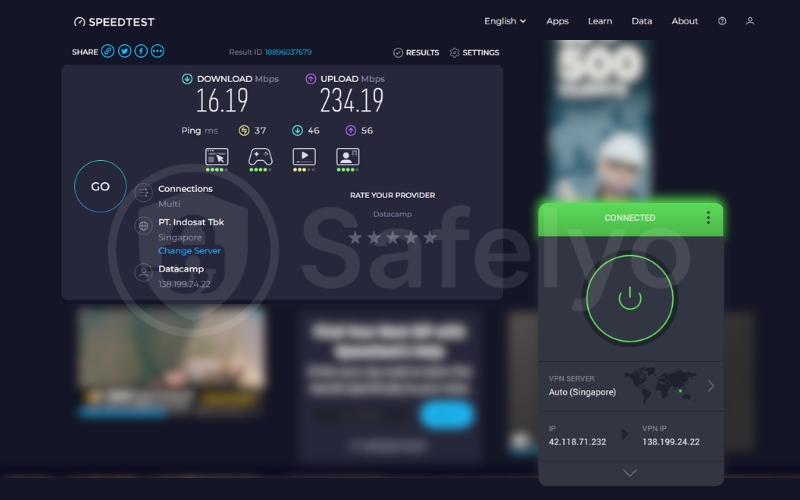This screenshot has width=800, height=500.
Task: Click the CONNECTED status bar
Action: coord(631,218)
